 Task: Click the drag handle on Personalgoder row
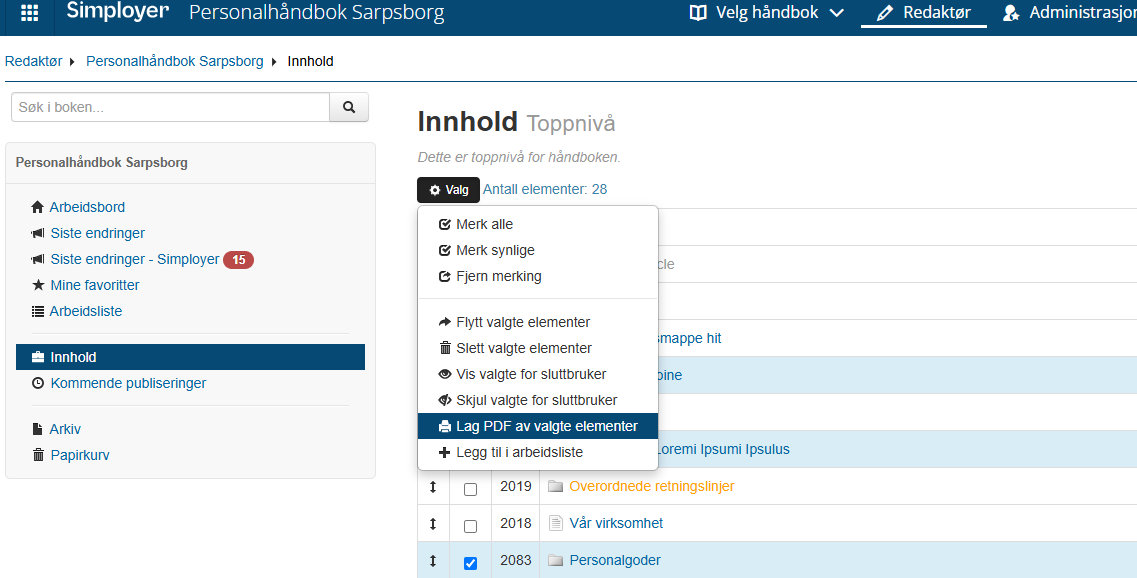[x=433, y=561]
